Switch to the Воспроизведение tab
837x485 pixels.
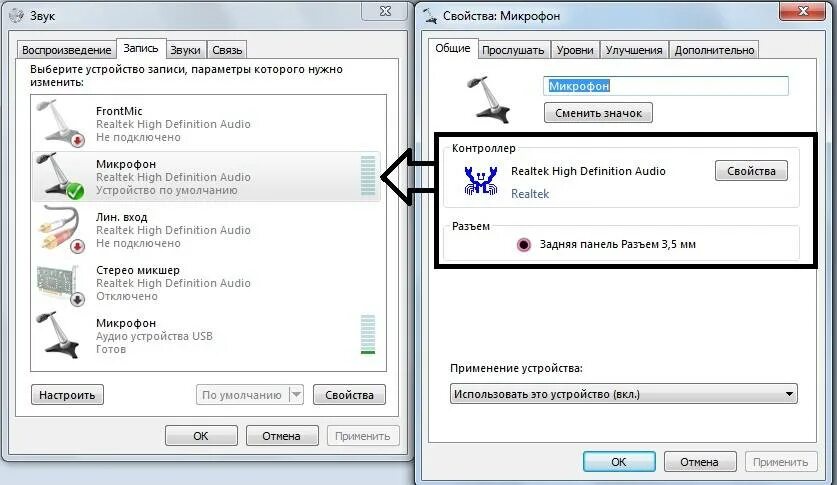67,50
